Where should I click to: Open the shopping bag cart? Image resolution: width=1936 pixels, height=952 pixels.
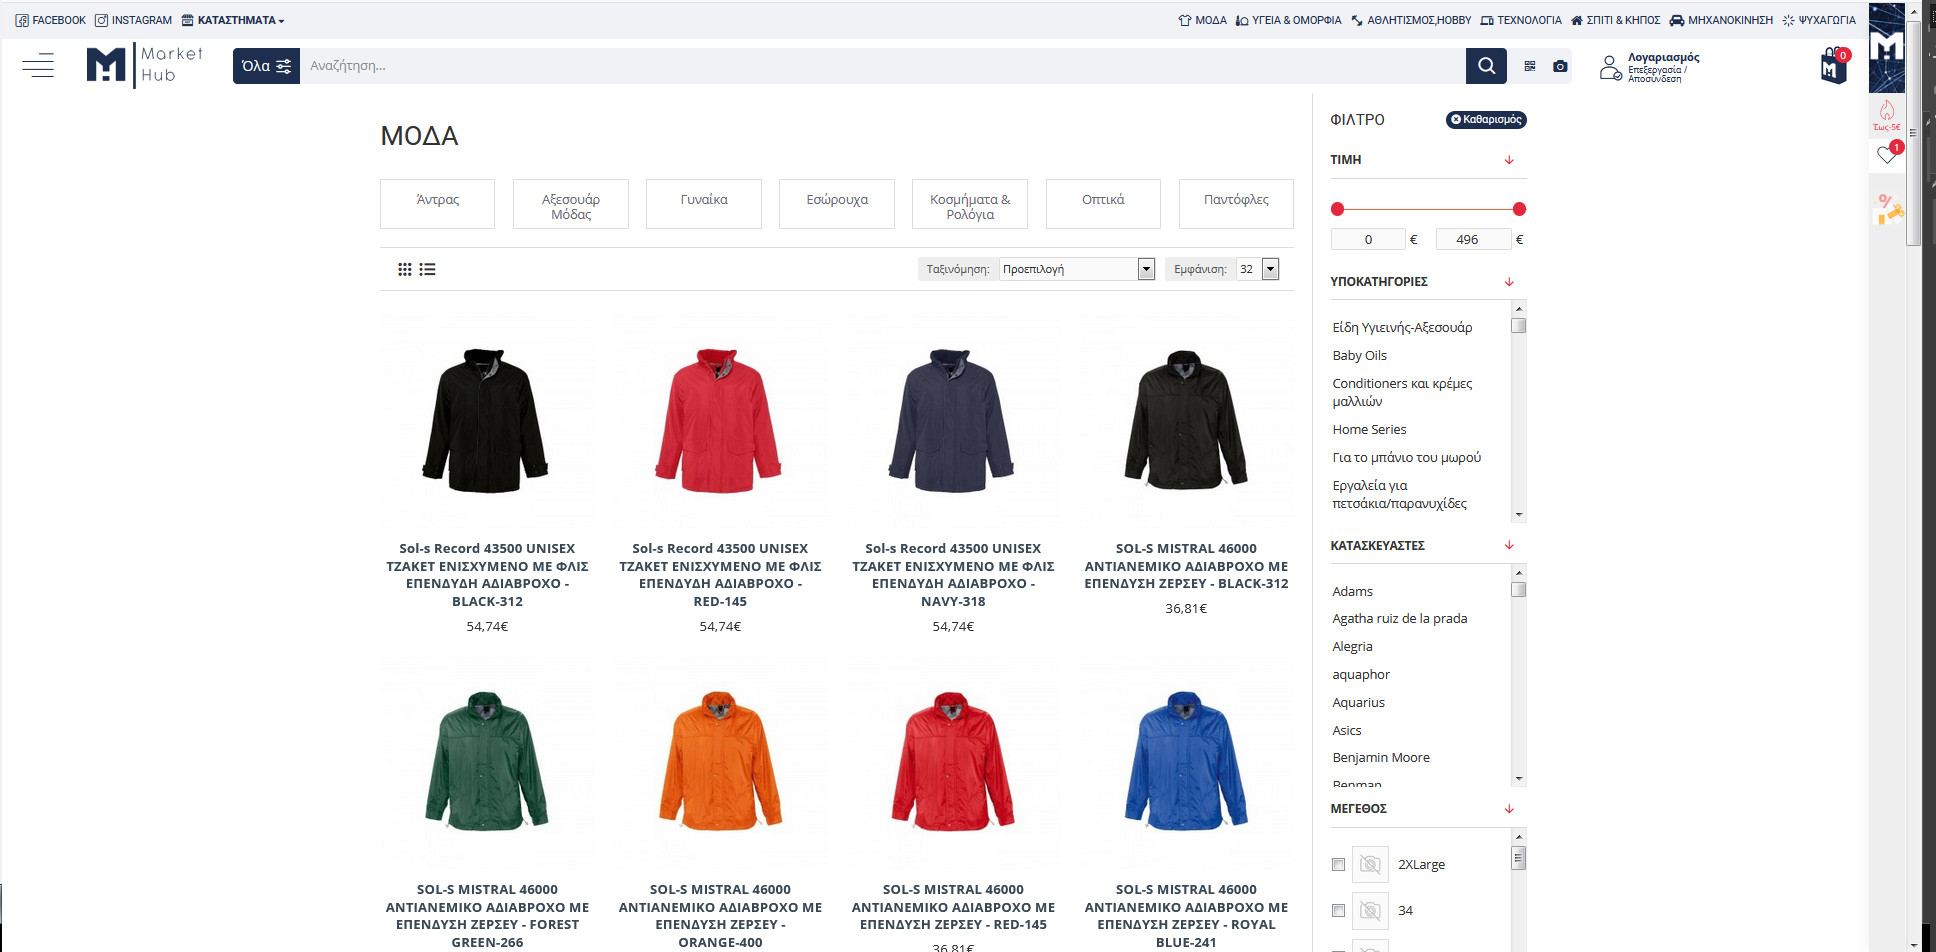(x=1834, y=66)
